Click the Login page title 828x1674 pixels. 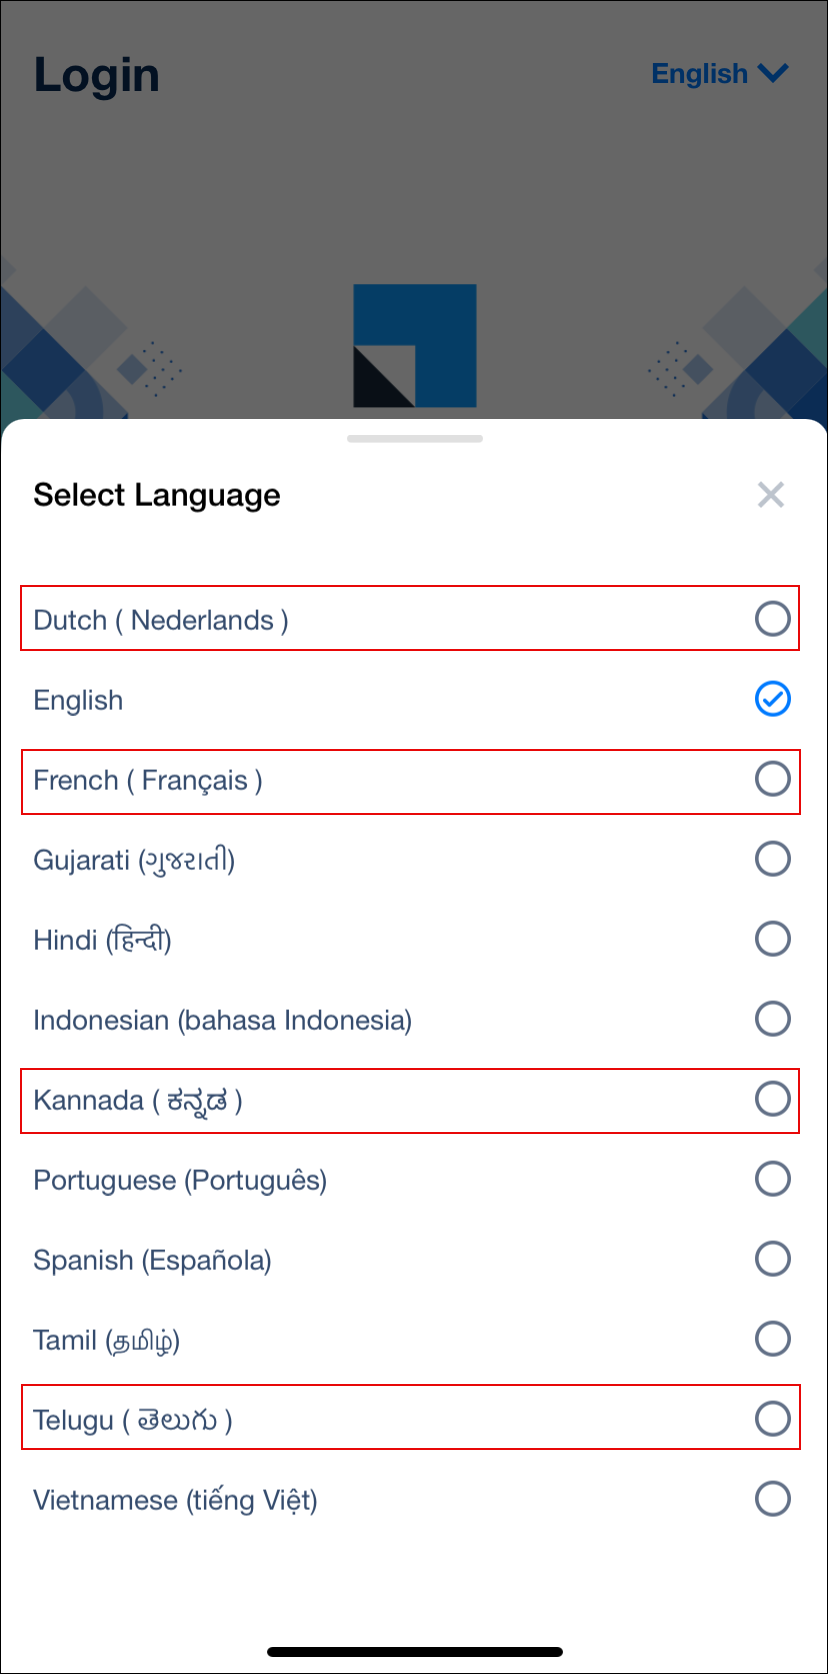click(x=97, y=75)
